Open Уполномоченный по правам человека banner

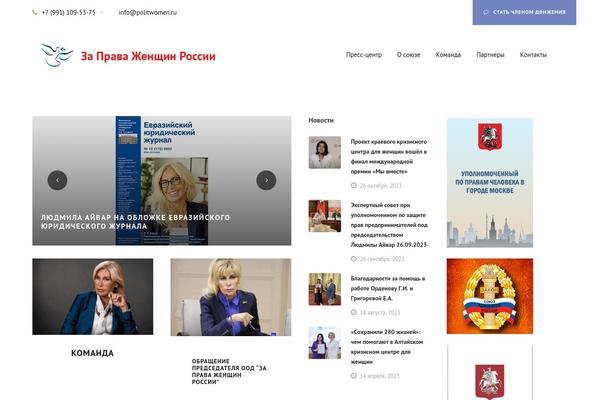(x=490, y=183)
